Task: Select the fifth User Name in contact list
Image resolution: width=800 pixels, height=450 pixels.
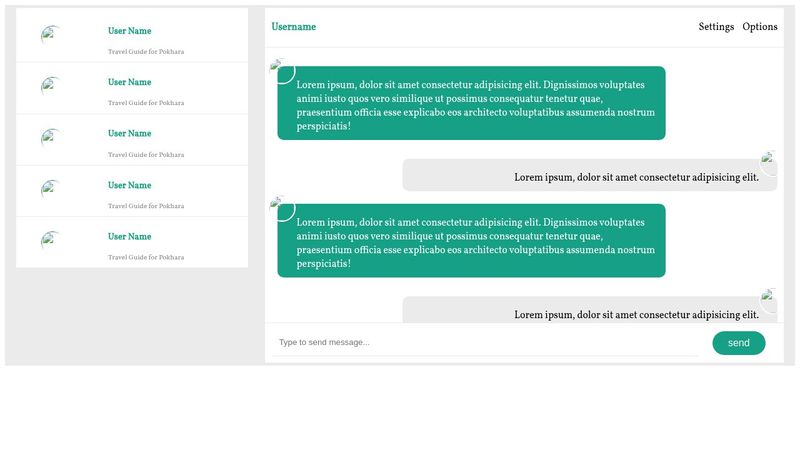Action: pos(130,237)
